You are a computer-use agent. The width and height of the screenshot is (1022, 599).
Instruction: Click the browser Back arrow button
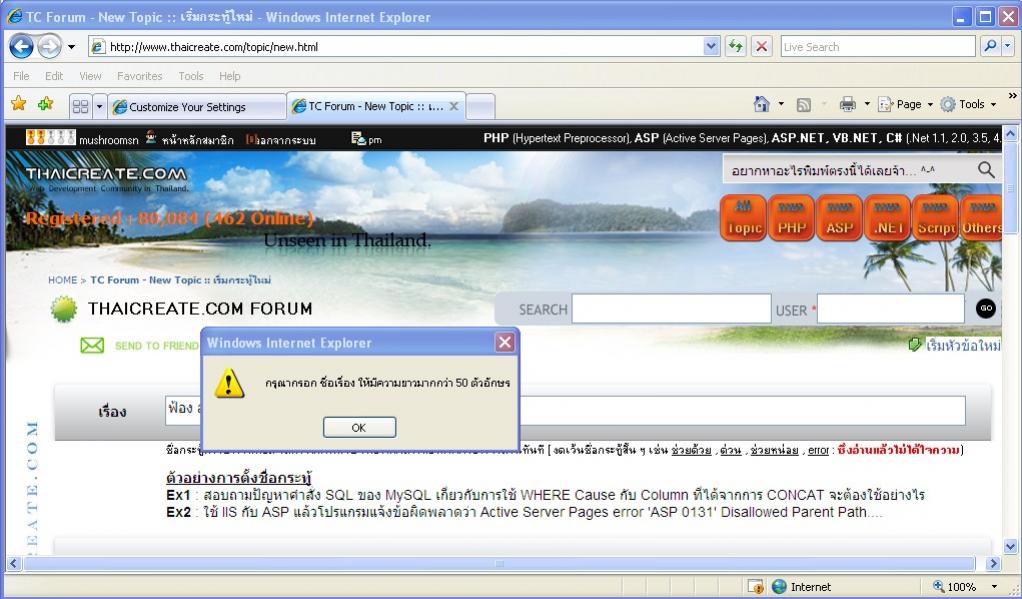(x=22, y=46)
